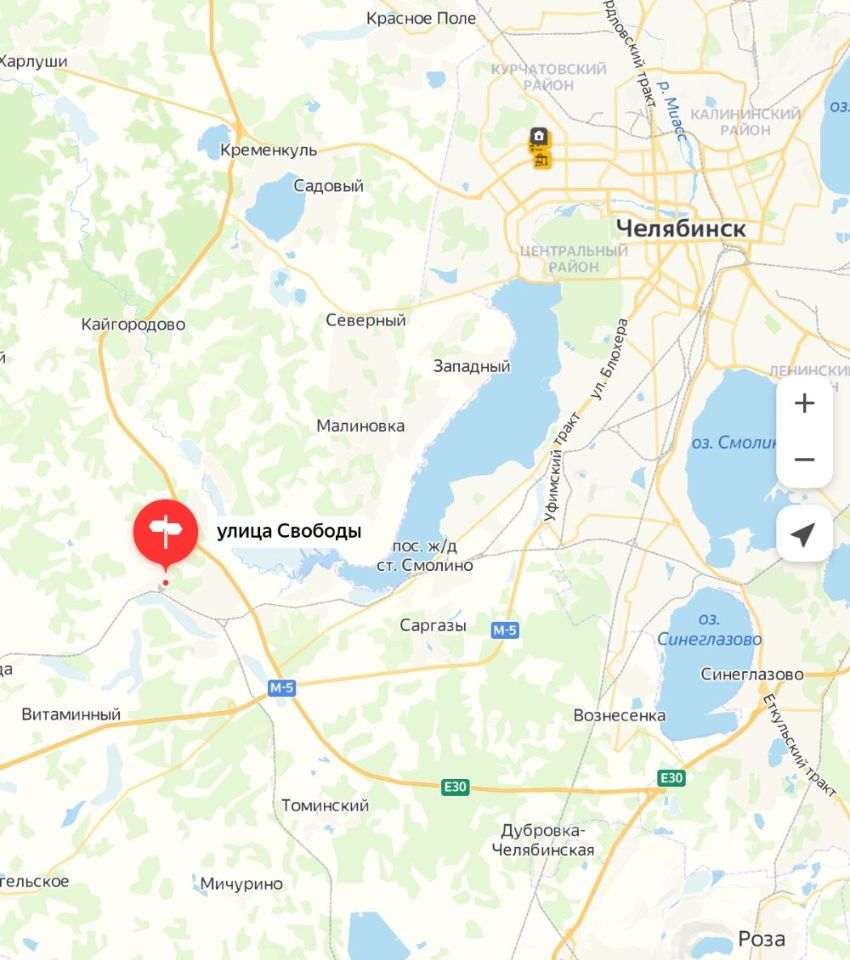This screenshot has height=960, width=850.
Task: Center map on my location arrow
Action: [x=803, y=534]
